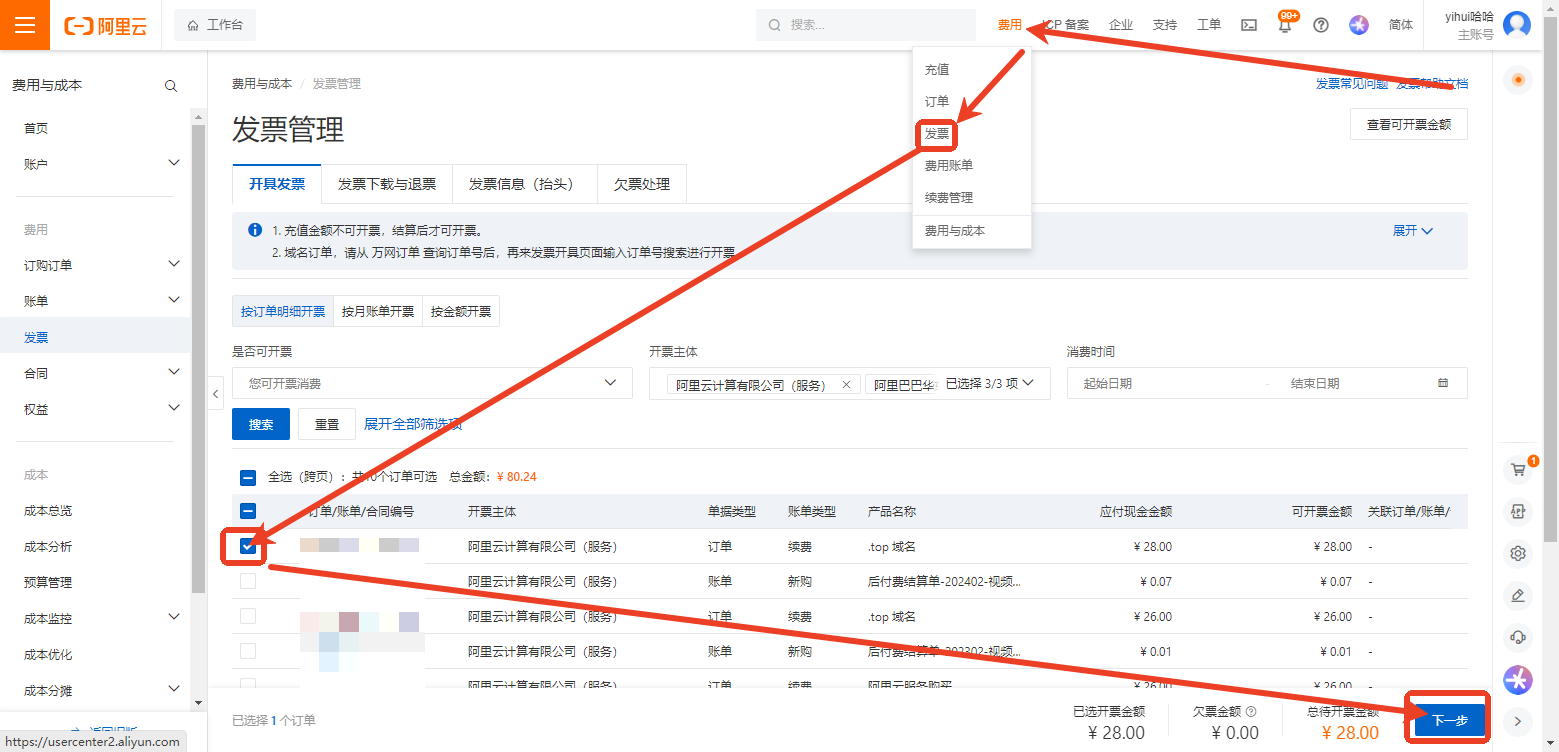The height and width of the screenshot is (752, 1559).
Task: Collapse the left sidebar handle
Action: [216, 394]
